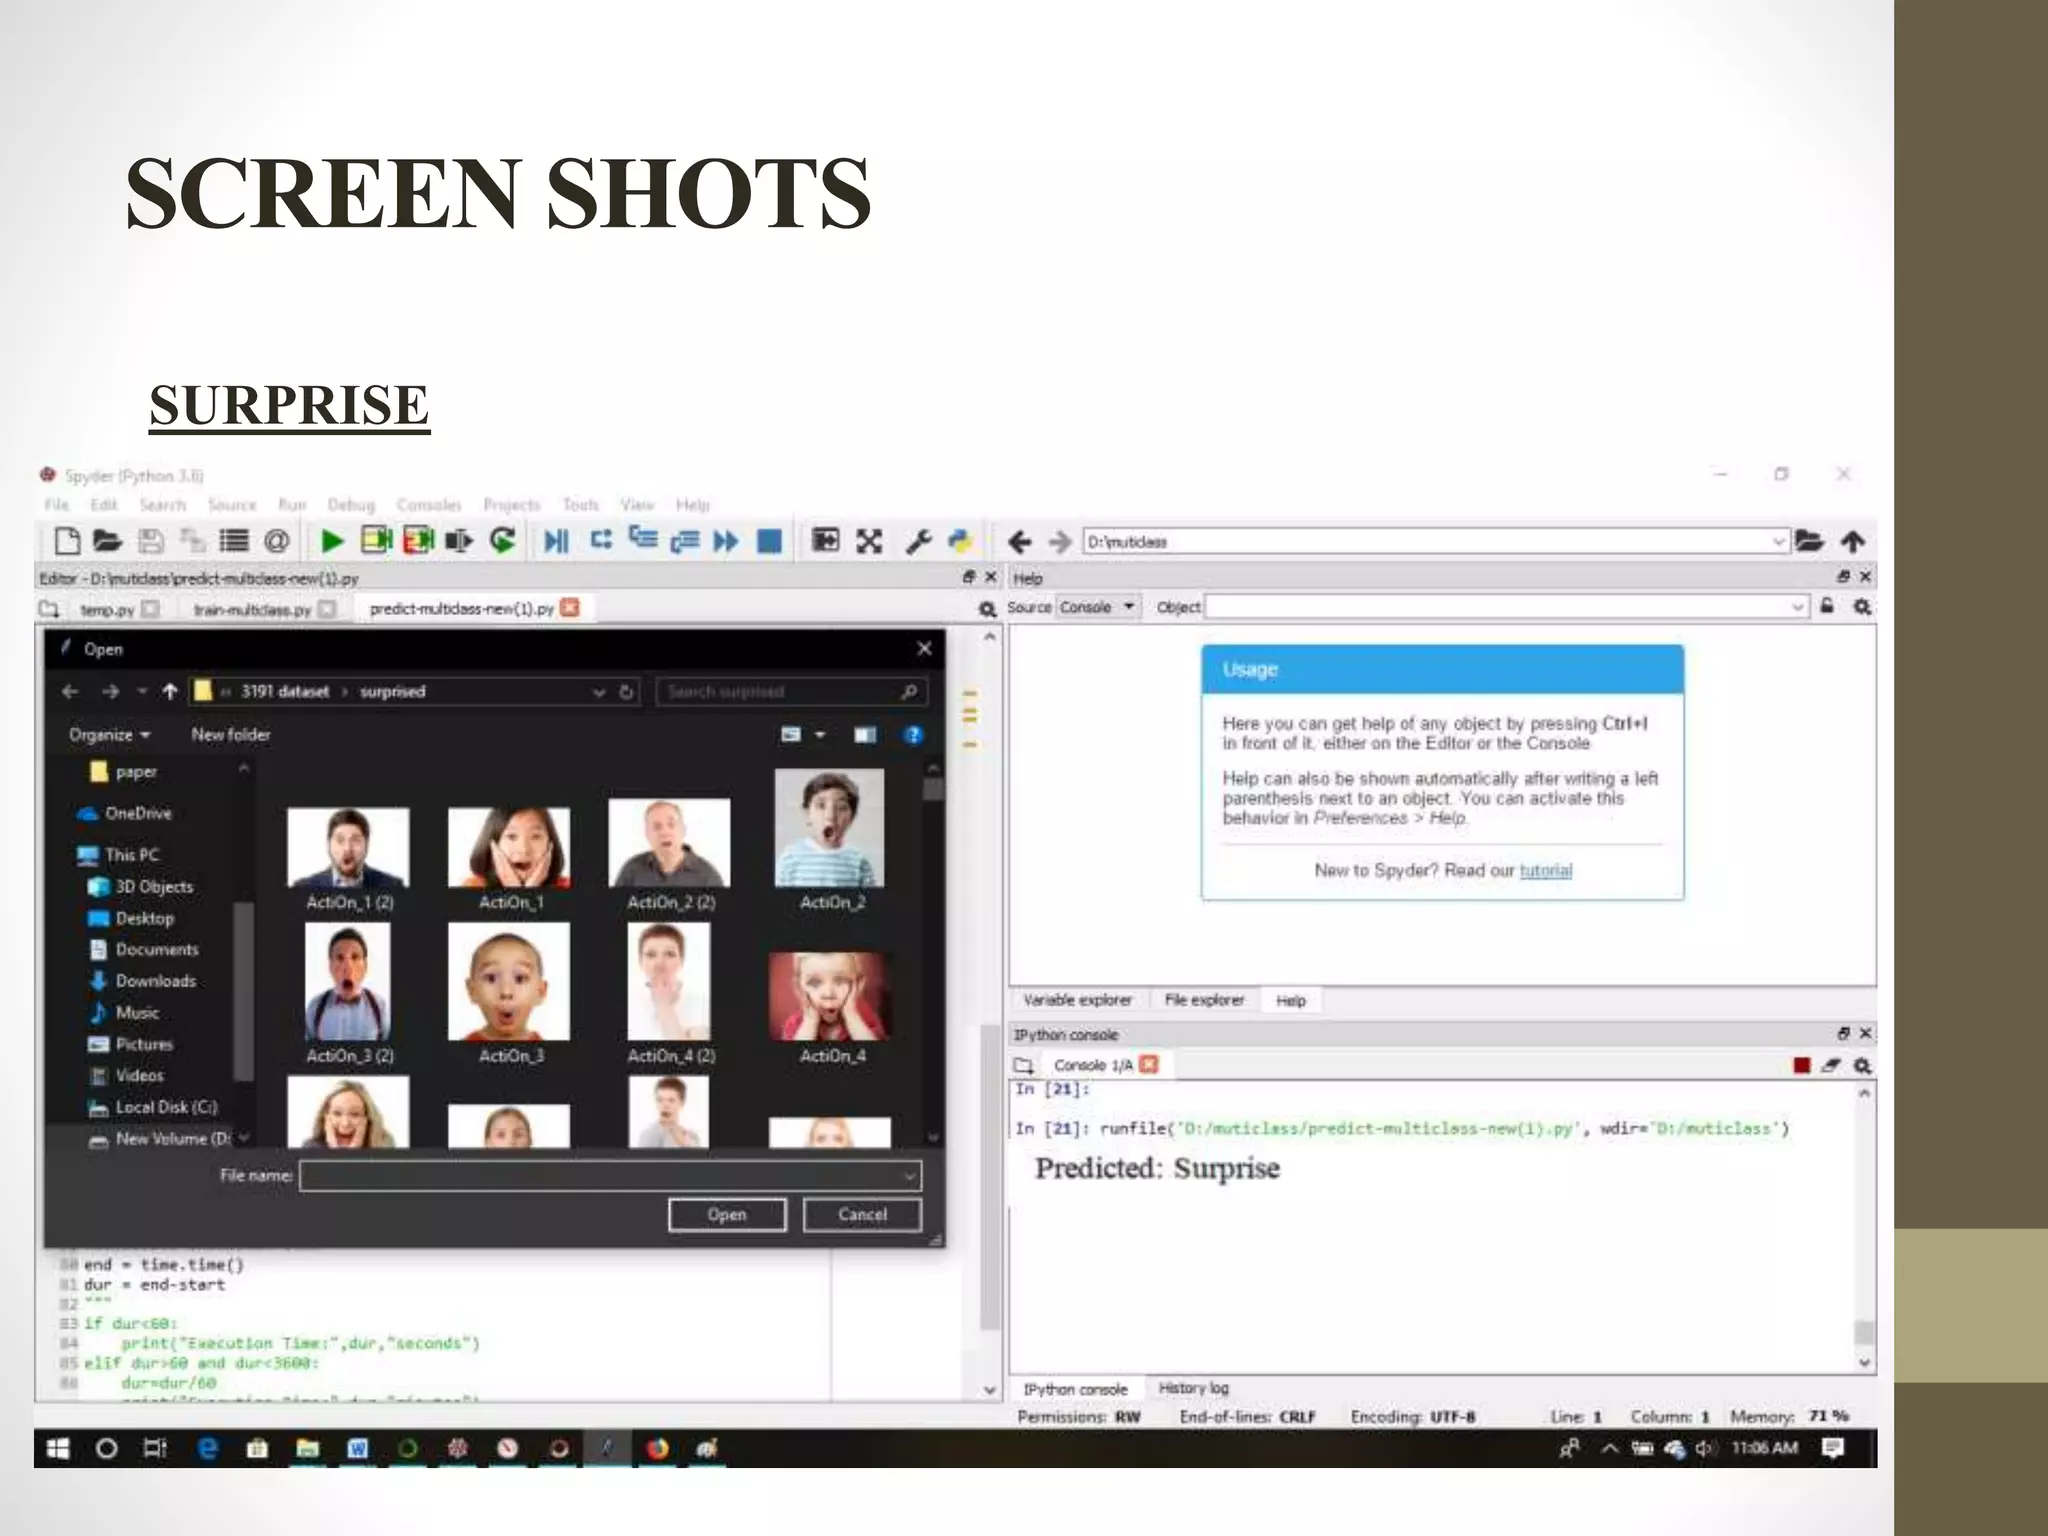Viewport: 2048px width, 1536px height.
Task: Click Windows Start button on the taskbar
Action: (58, 1448)
